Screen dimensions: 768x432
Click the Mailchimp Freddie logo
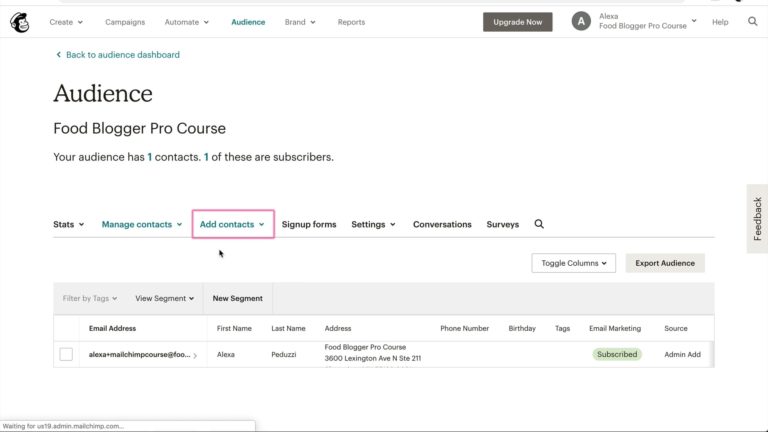[x=20, y=22]
